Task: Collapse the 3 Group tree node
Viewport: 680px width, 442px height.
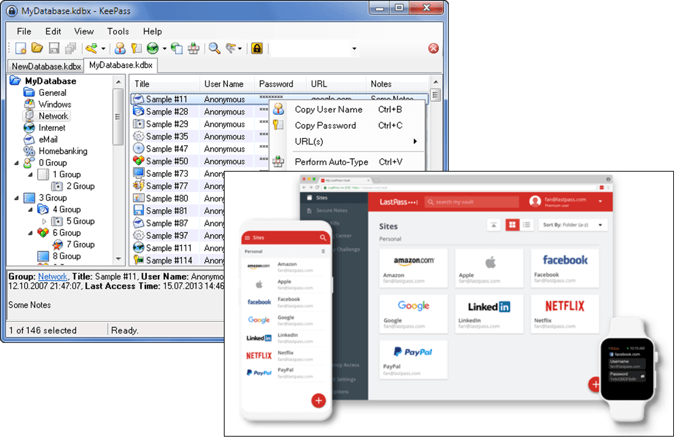Action: coord(16,198)
